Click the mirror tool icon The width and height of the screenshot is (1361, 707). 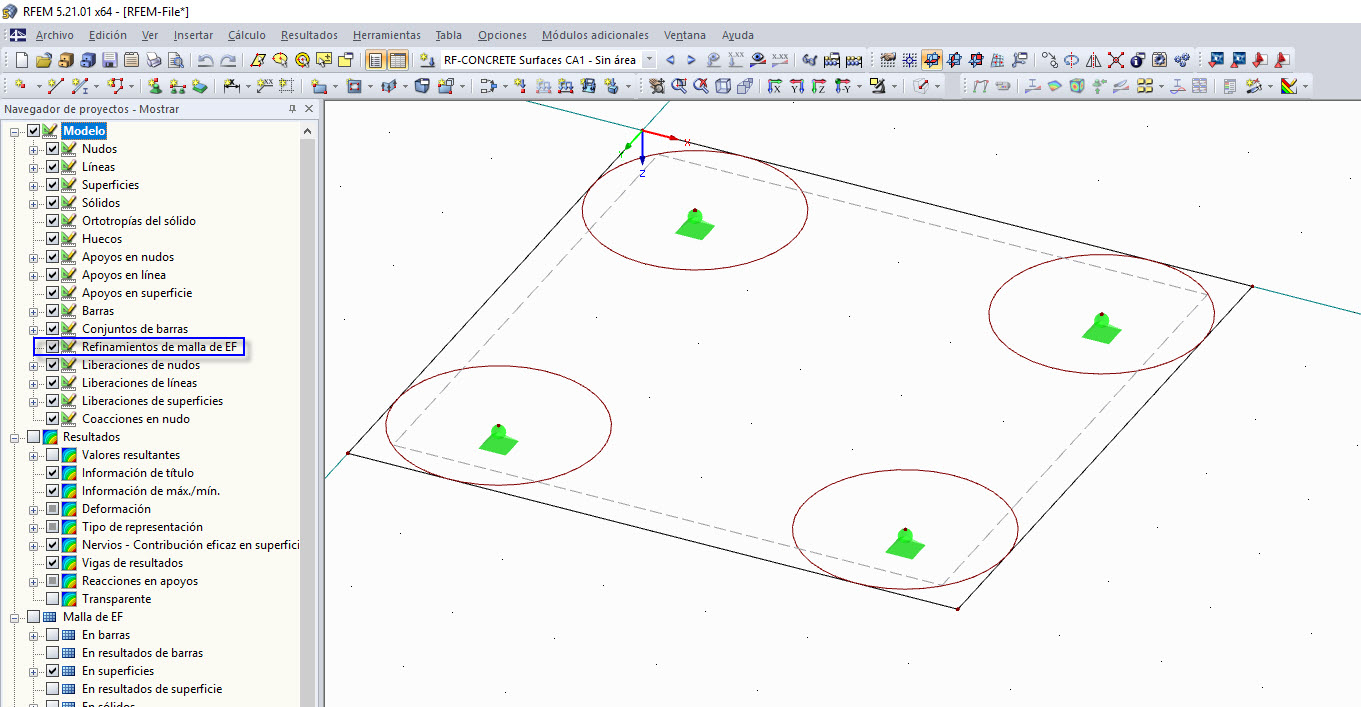tap(1094, 60)
